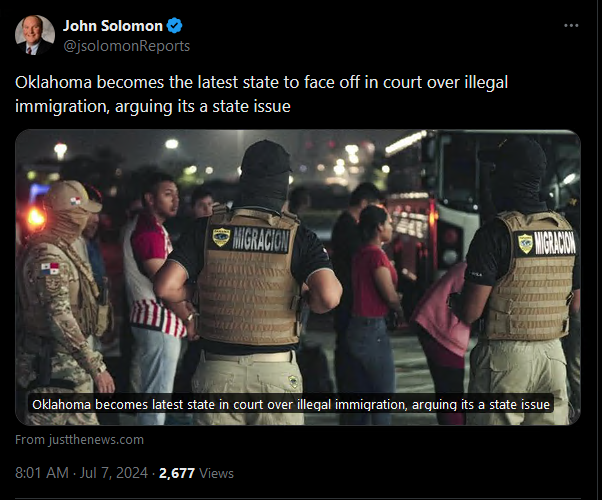The width and height of the screenshot is (602, 500).
Task: Click the tweet text line 'immigration, arguing its a state issue'
Action: [x=153, y=106]
